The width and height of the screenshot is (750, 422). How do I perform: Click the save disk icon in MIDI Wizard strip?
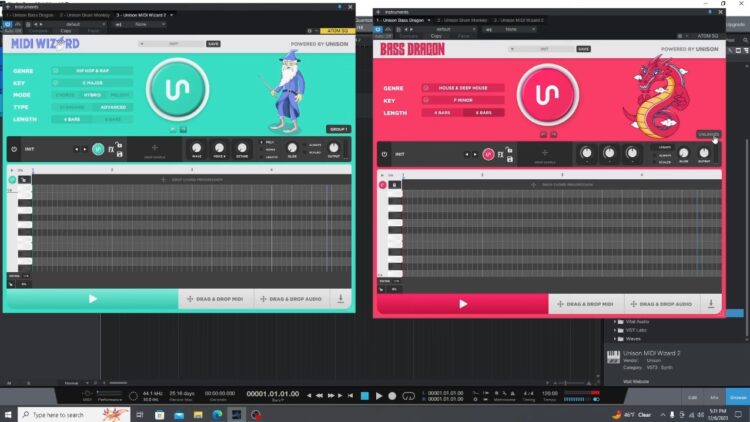(x=120, y=154)
